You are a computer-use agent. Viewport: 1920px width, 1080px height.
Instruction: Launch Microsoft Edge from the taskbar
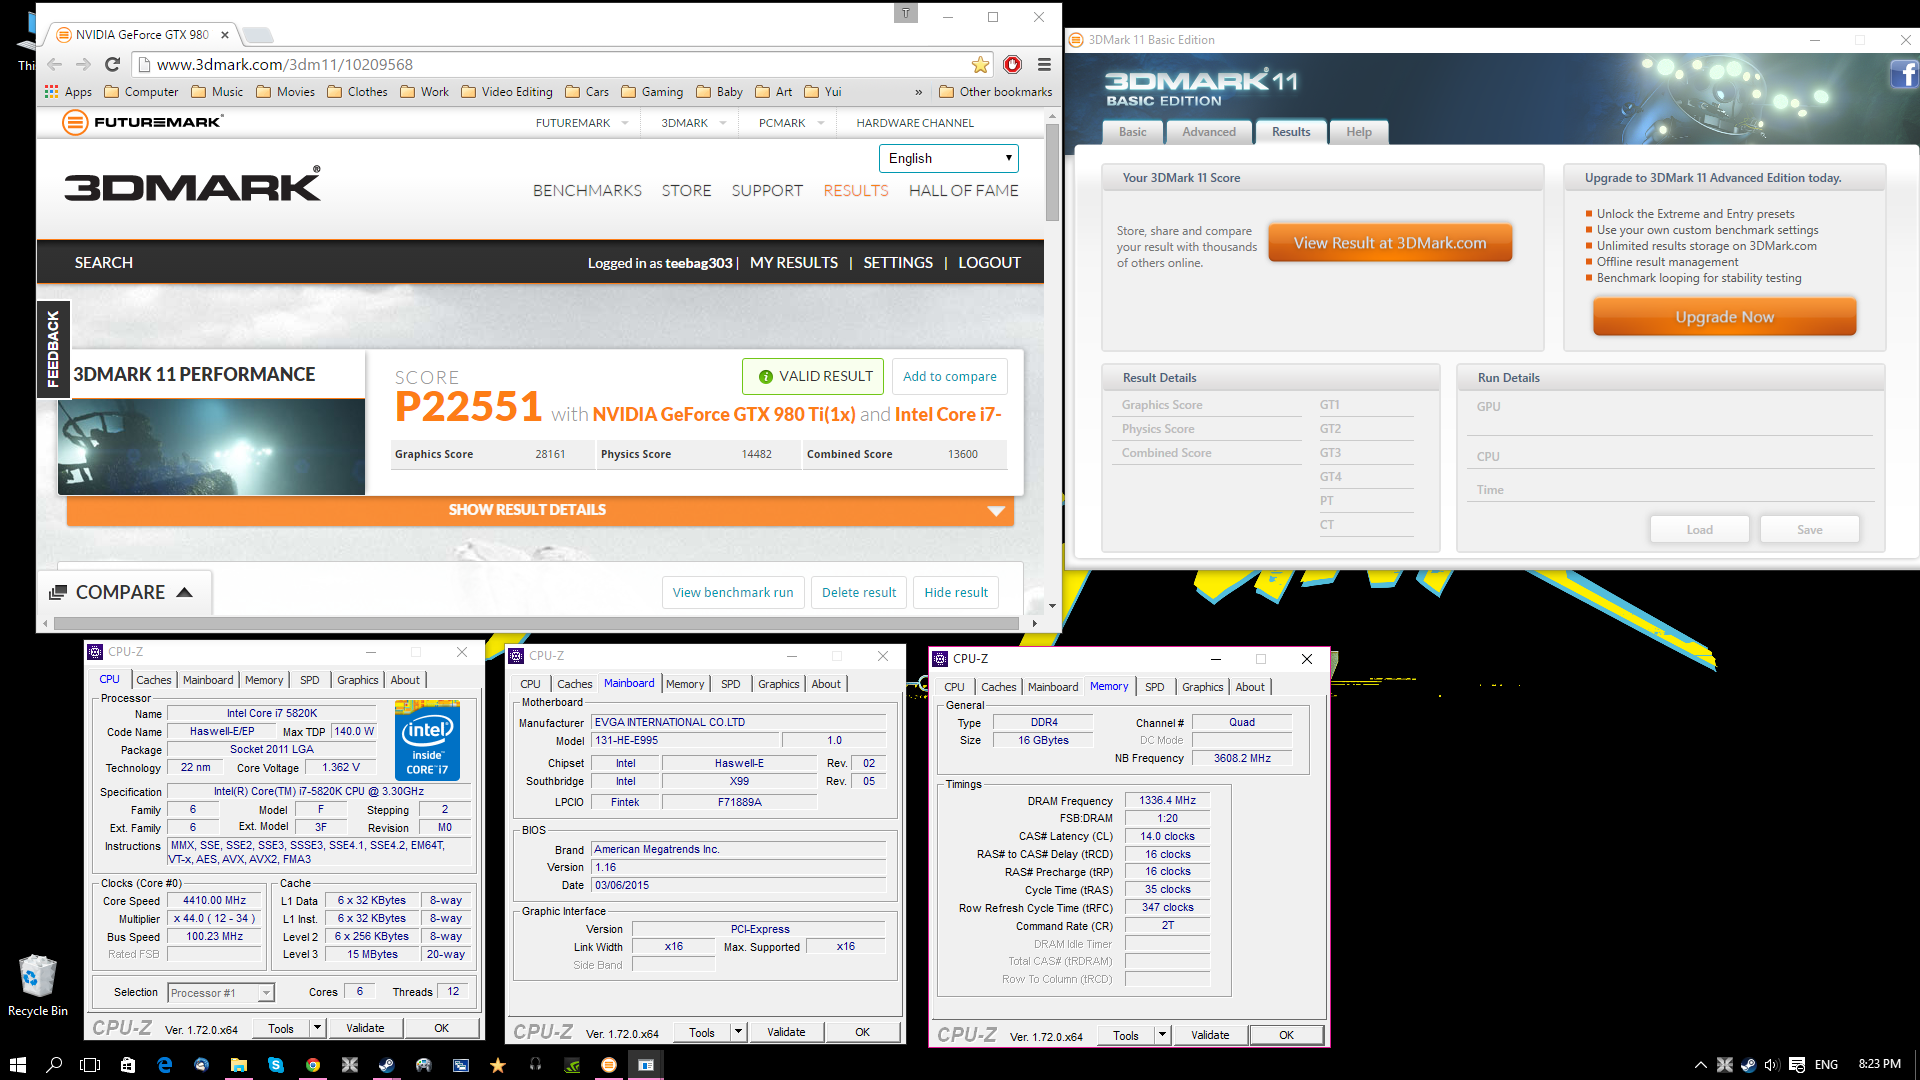[x=165, y=1065]
